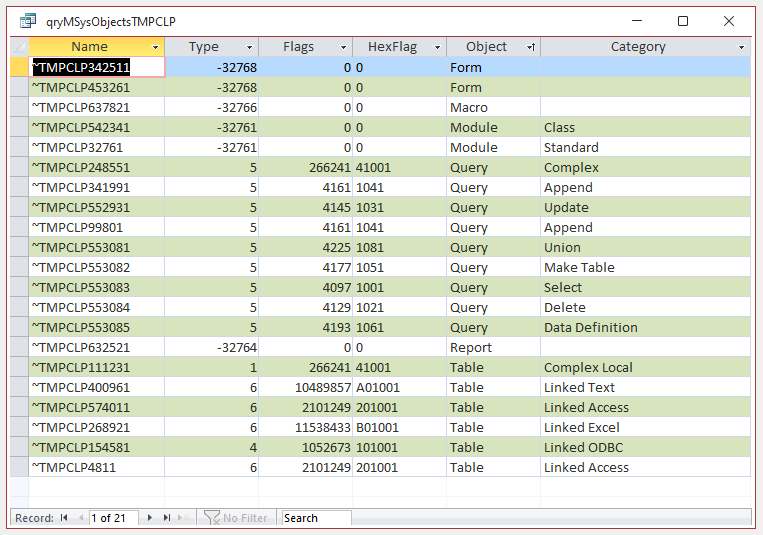The image size is (763, 535).
Task: Click the Category cell 'Linked Excel'
Action: tap(645, 427)
